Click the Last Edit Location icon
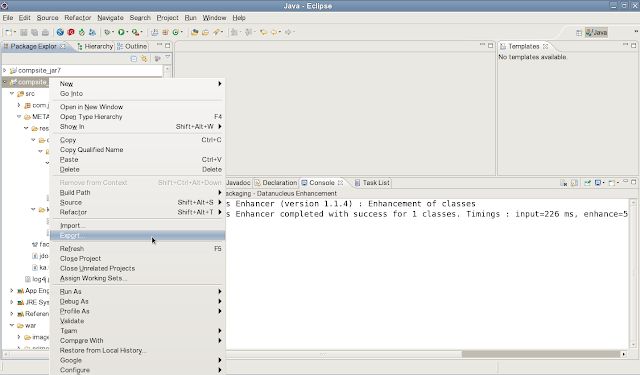 click(264, 32)
